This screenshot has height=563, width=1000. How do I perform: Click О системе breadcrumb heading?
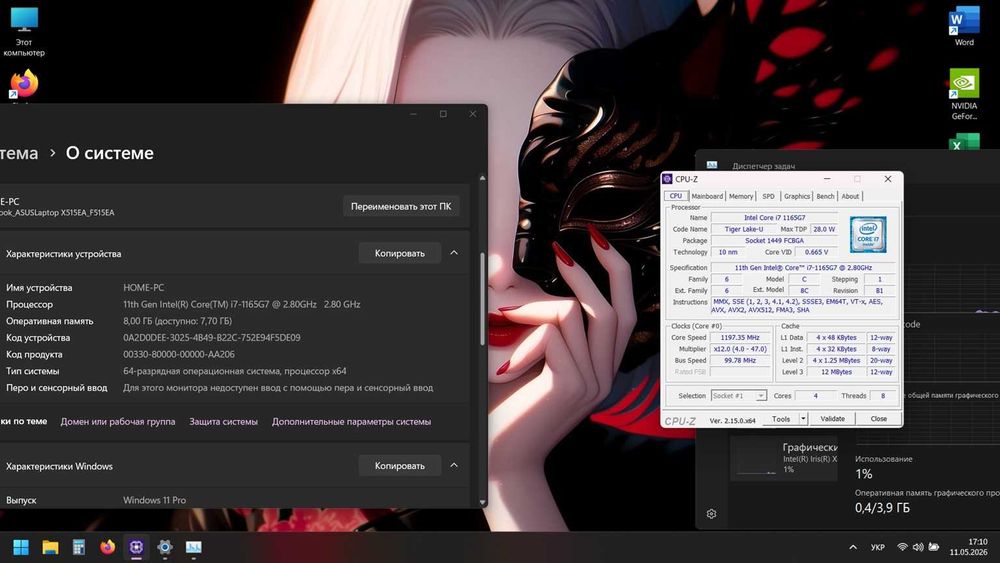coord(110,153)
